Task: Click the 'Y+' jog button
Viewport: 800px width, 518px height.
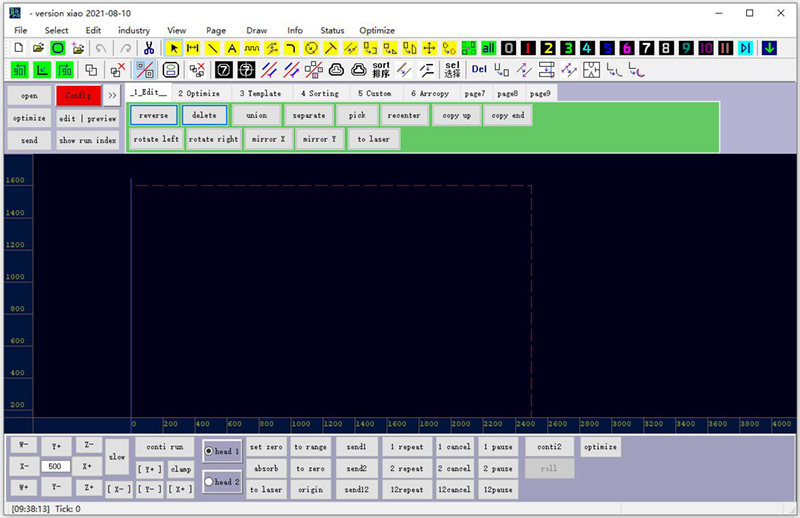Action: click(56, 446)
